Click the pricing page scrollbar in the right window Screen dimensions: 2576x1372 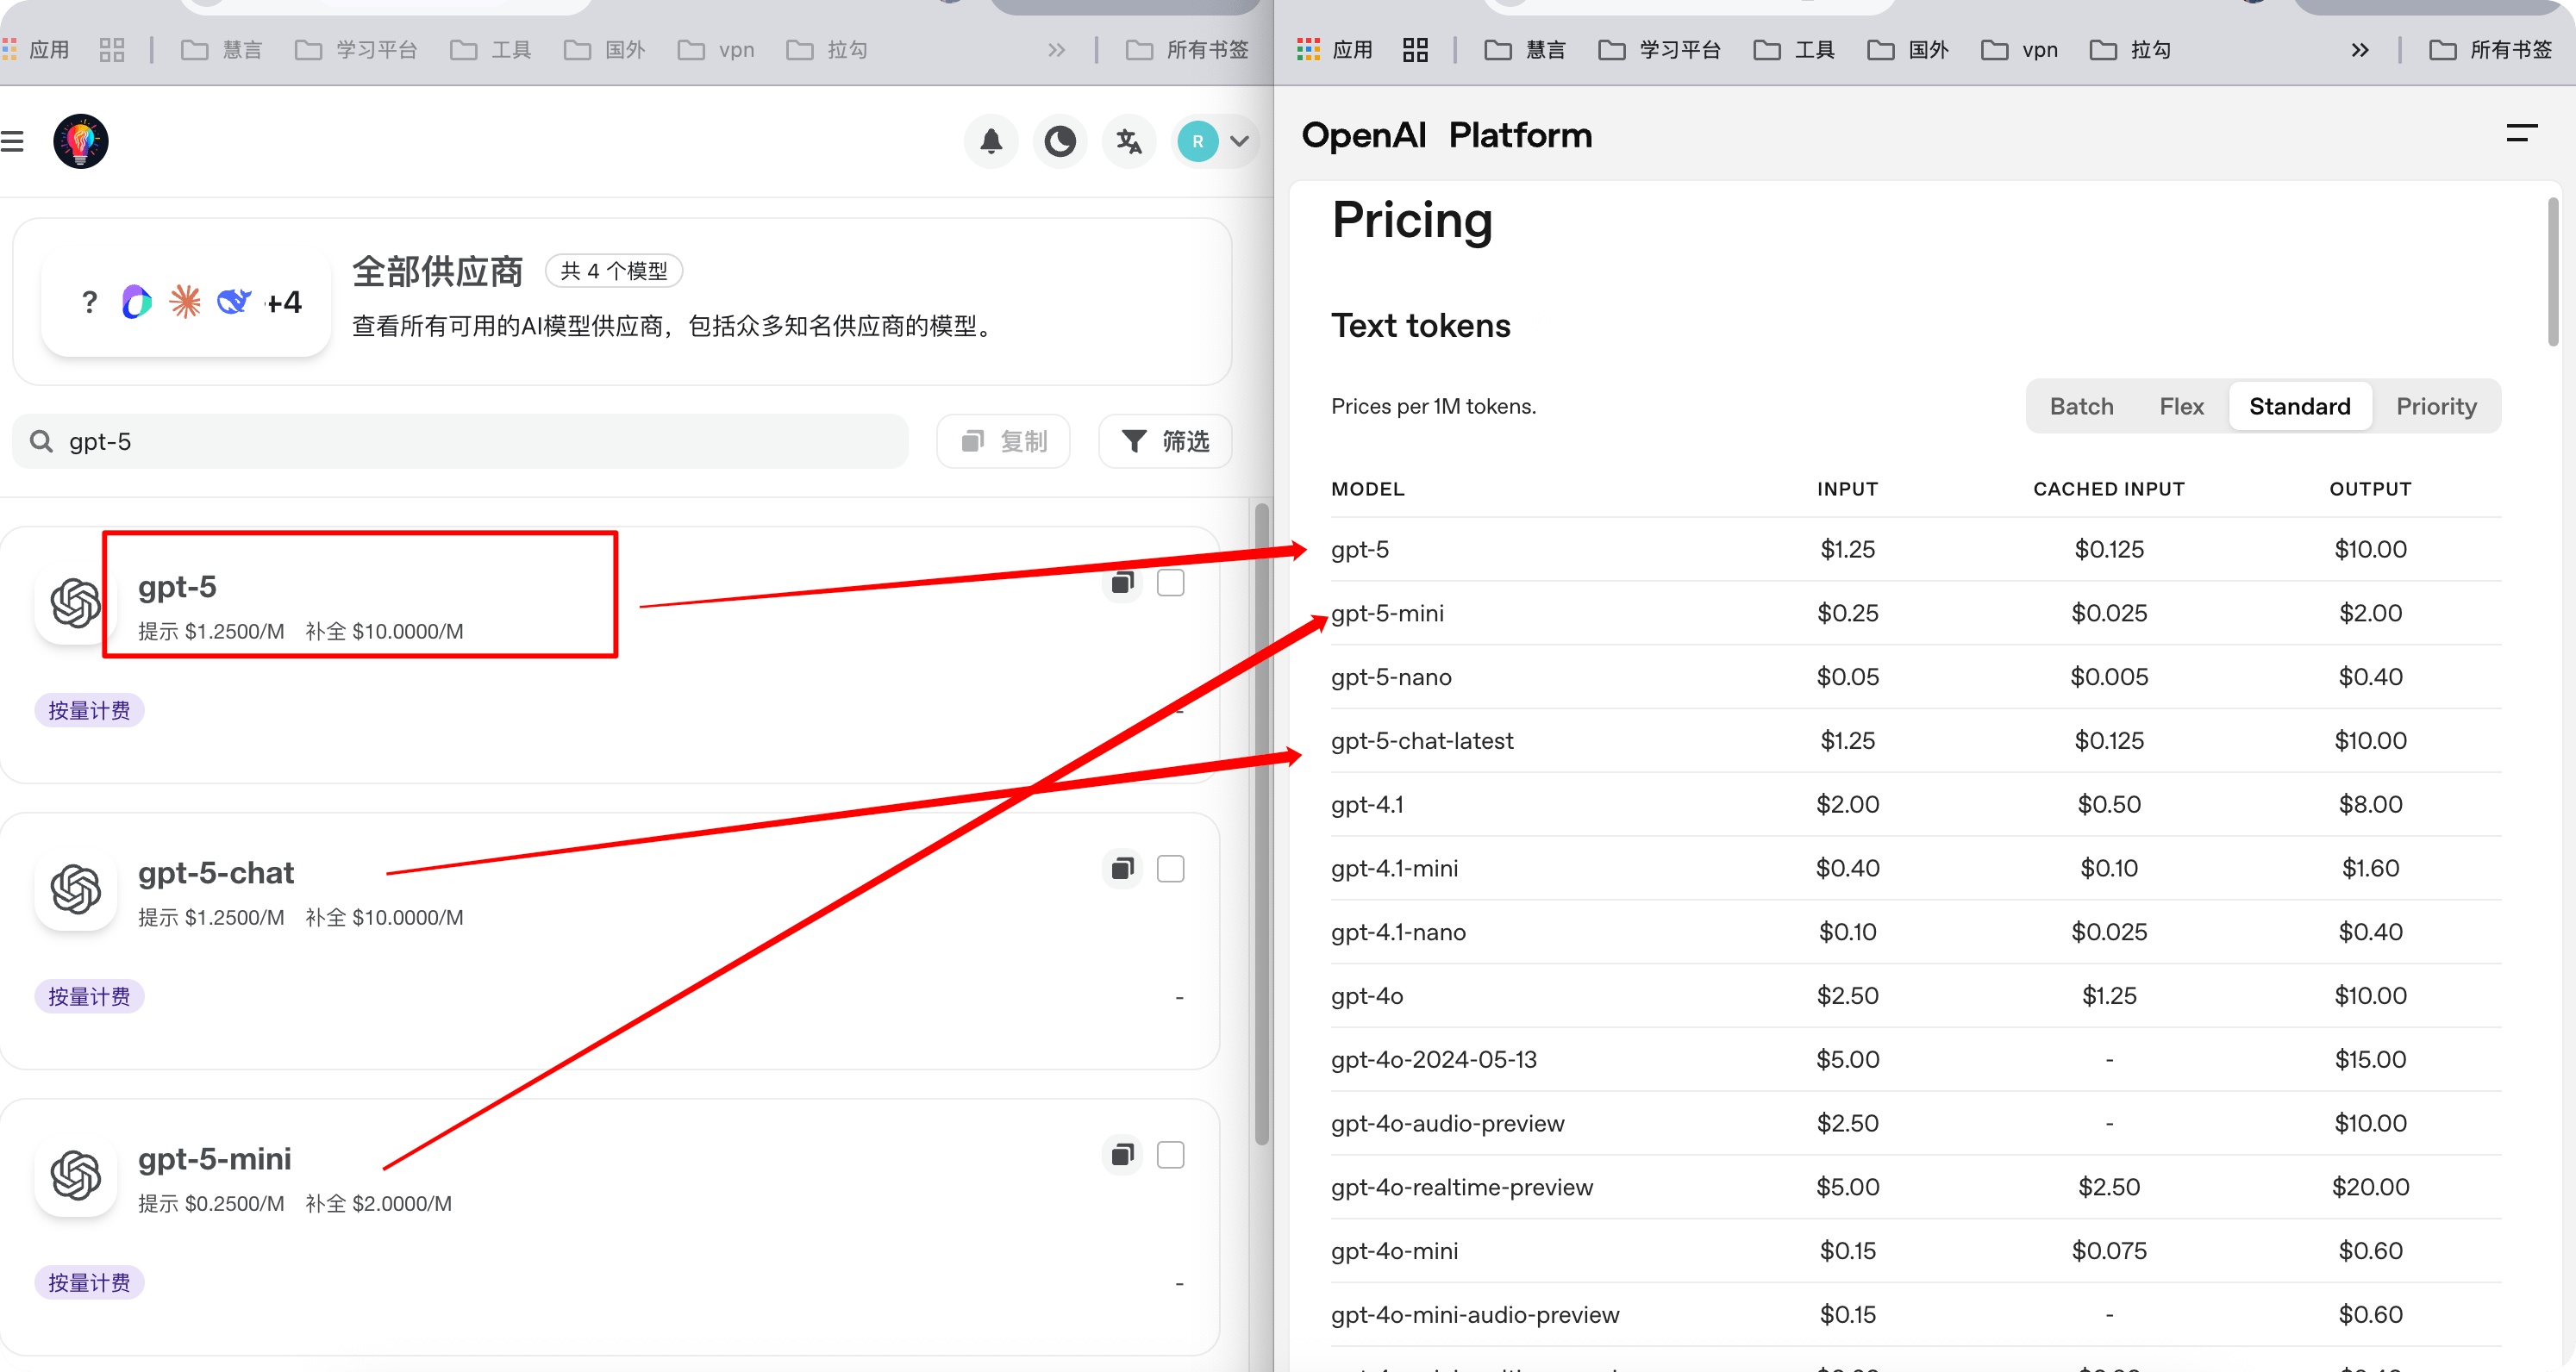click(2553, 272)
